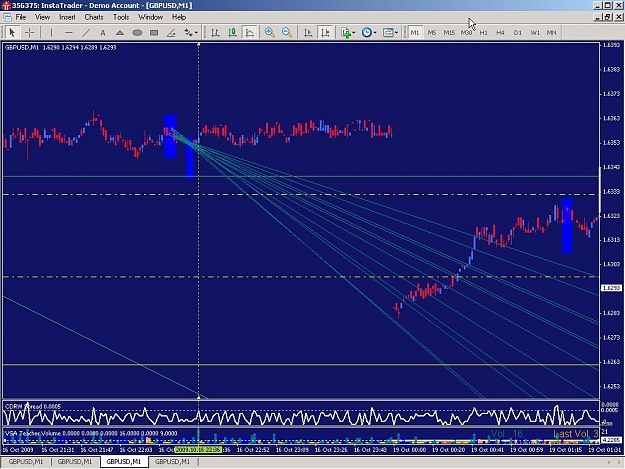Select the text label tool (A)

[103, 33]
